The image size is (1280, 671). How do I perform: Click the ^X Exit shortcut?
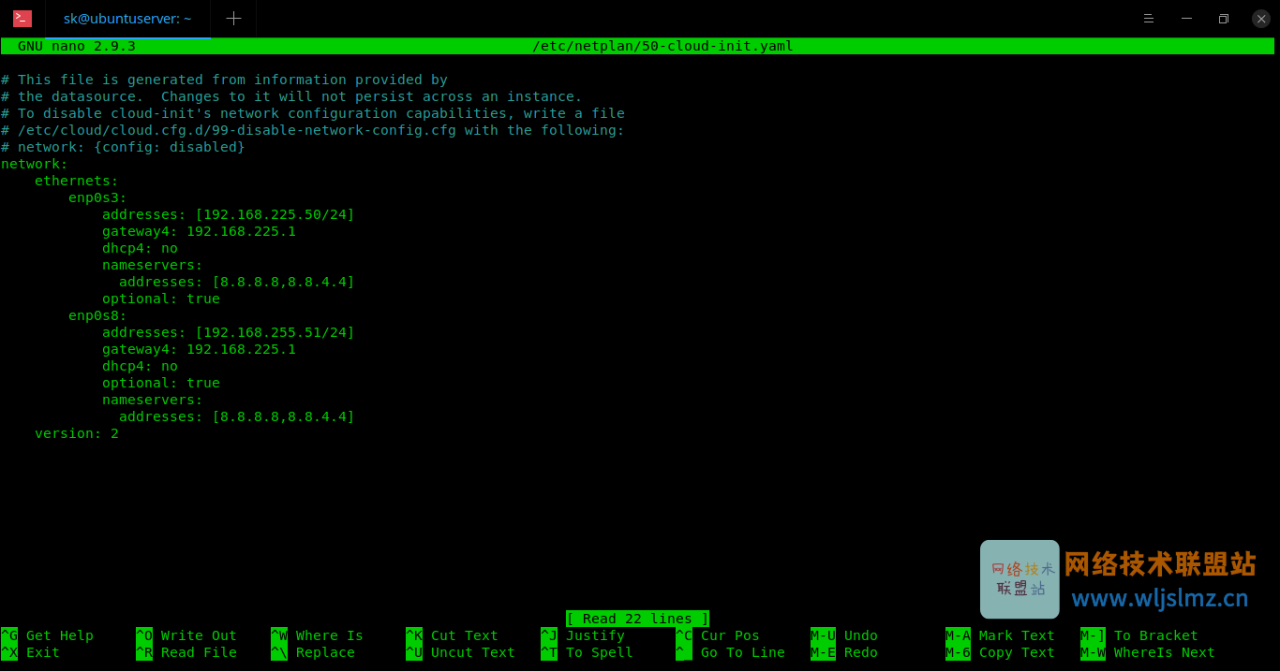[x=30, y=653]
